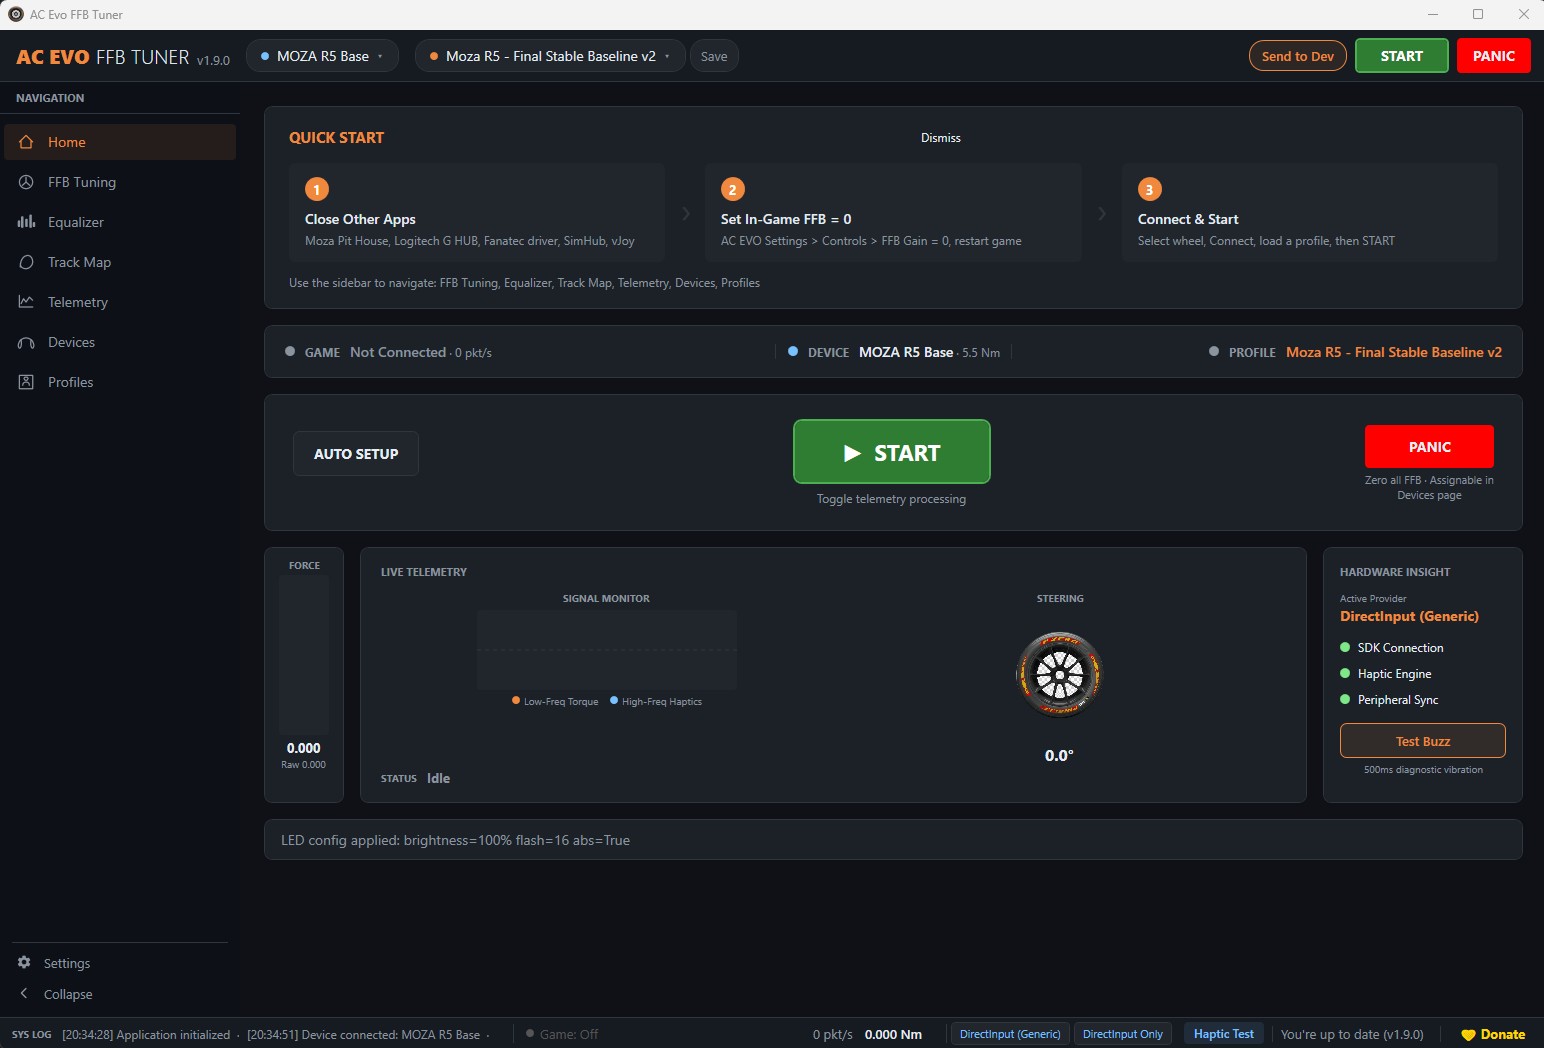Click the Send to Dev button
Image resolution: width=1544 pixels, height=1048 pixels.
[x=1298, y=56]
